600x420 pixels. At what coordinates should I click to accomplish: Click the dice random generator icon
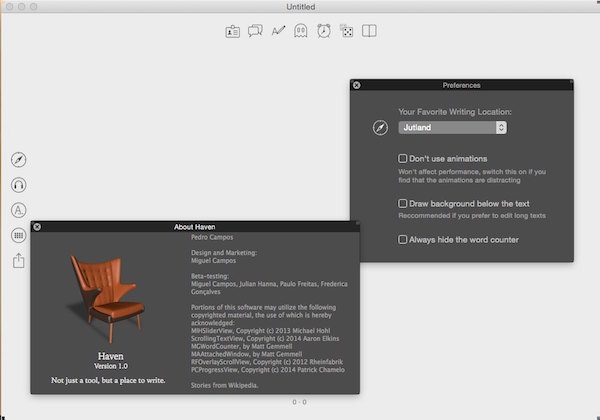point(346,31)
